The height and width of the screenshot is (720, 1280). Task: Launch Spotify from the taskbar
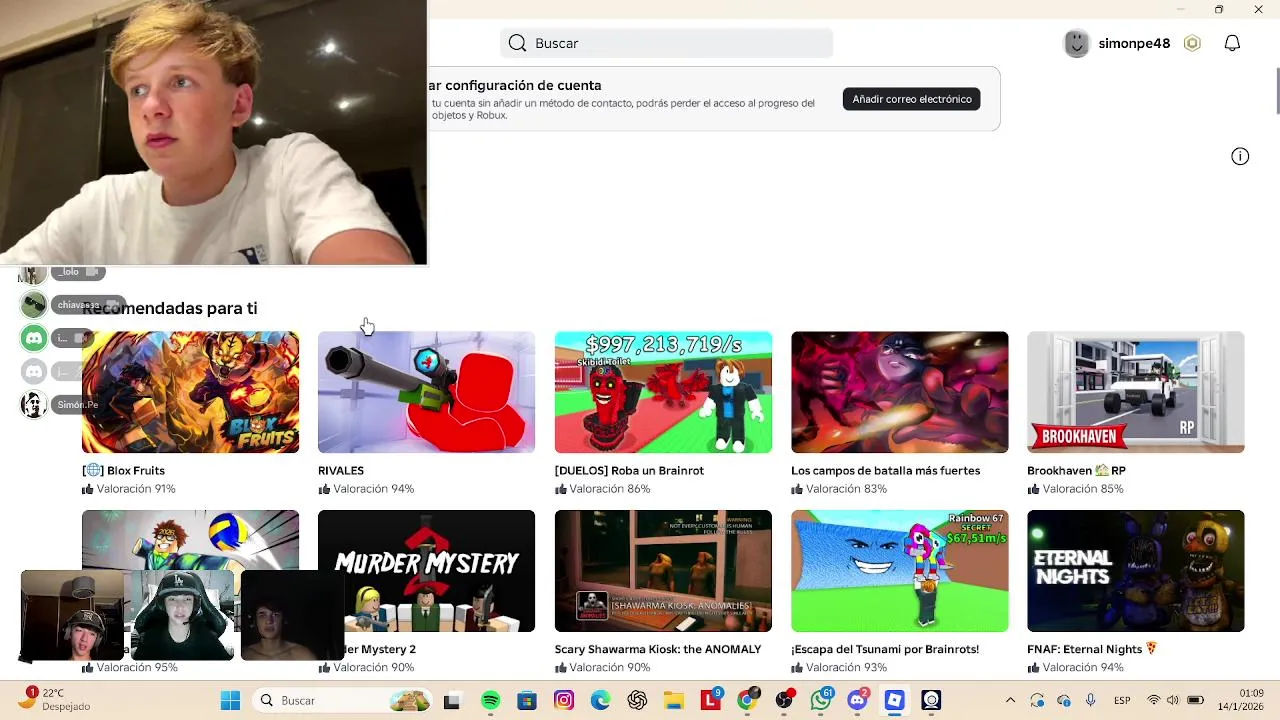(490, 700)
